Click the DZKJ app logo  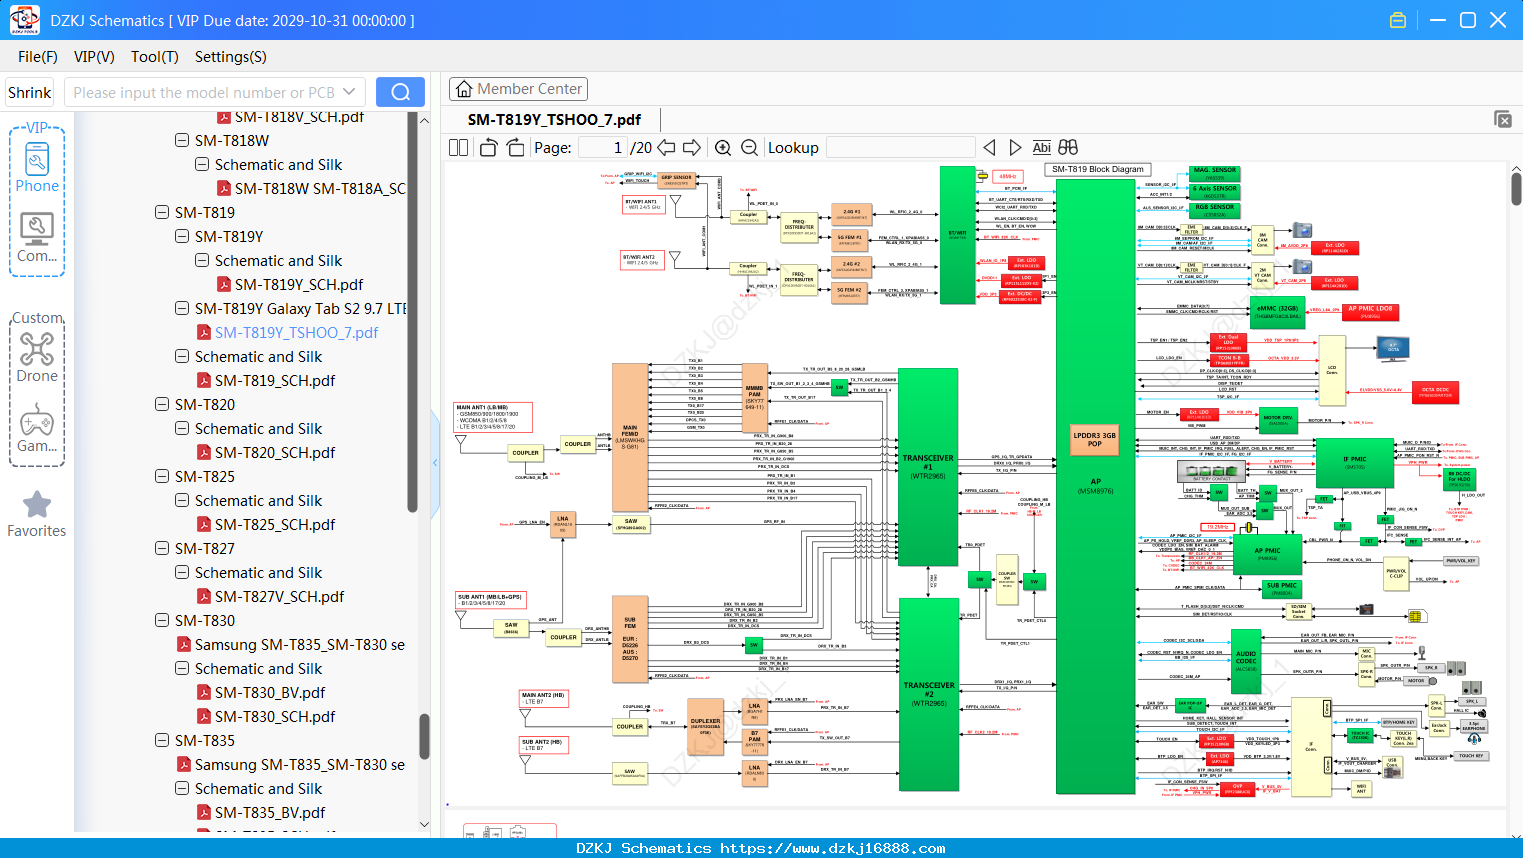click(x=25, y=20)
